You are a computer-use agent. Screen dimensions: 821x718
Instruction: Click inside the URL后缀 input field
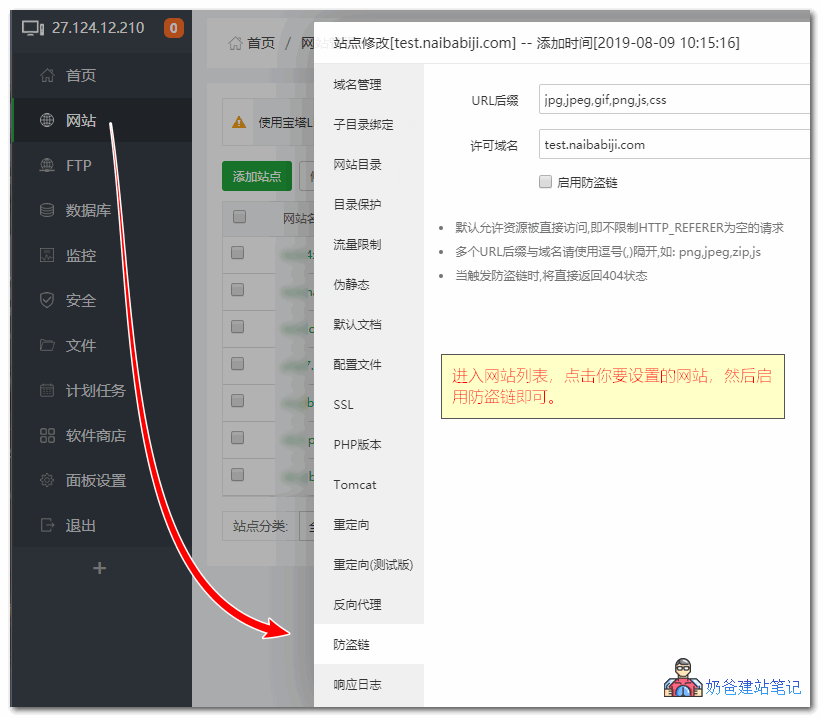point(673,99)
